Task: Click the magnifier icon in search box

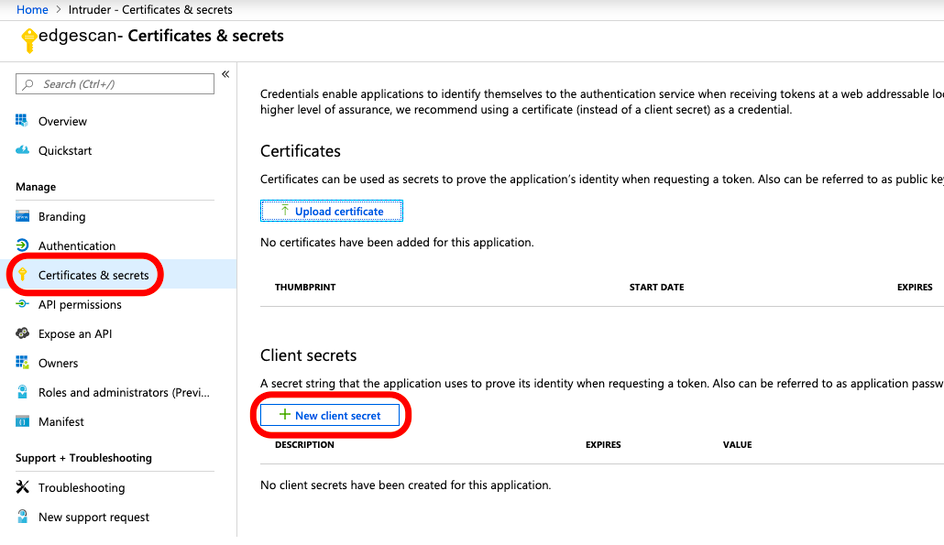Action: (28, 84)
